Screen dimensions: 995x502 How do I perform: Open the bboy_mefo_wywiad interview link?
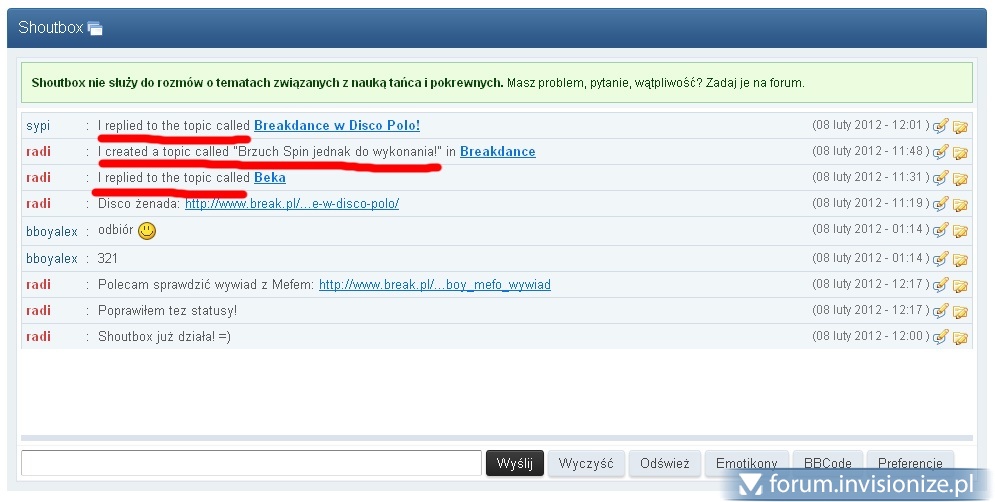(x=434, y=285)
